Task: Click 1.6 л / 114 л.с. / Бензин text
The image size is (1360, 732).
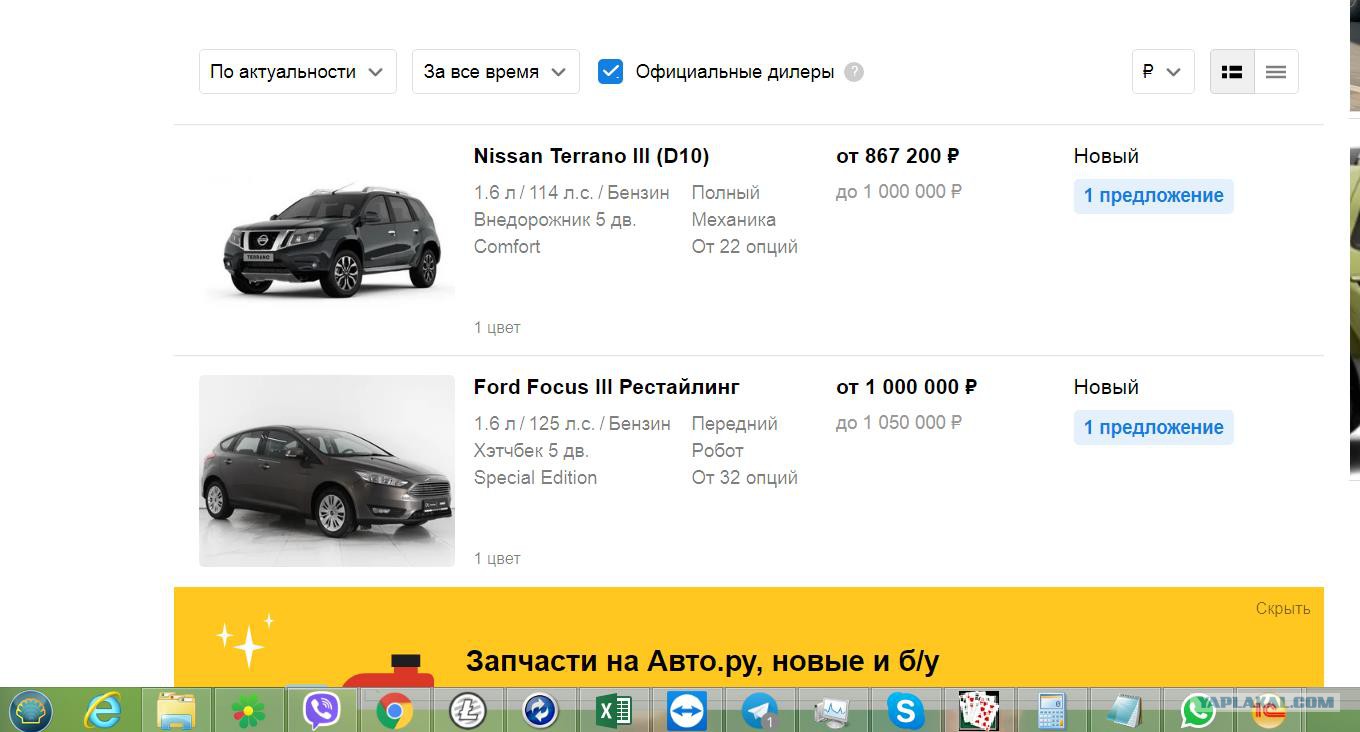Action: [572, 193]
